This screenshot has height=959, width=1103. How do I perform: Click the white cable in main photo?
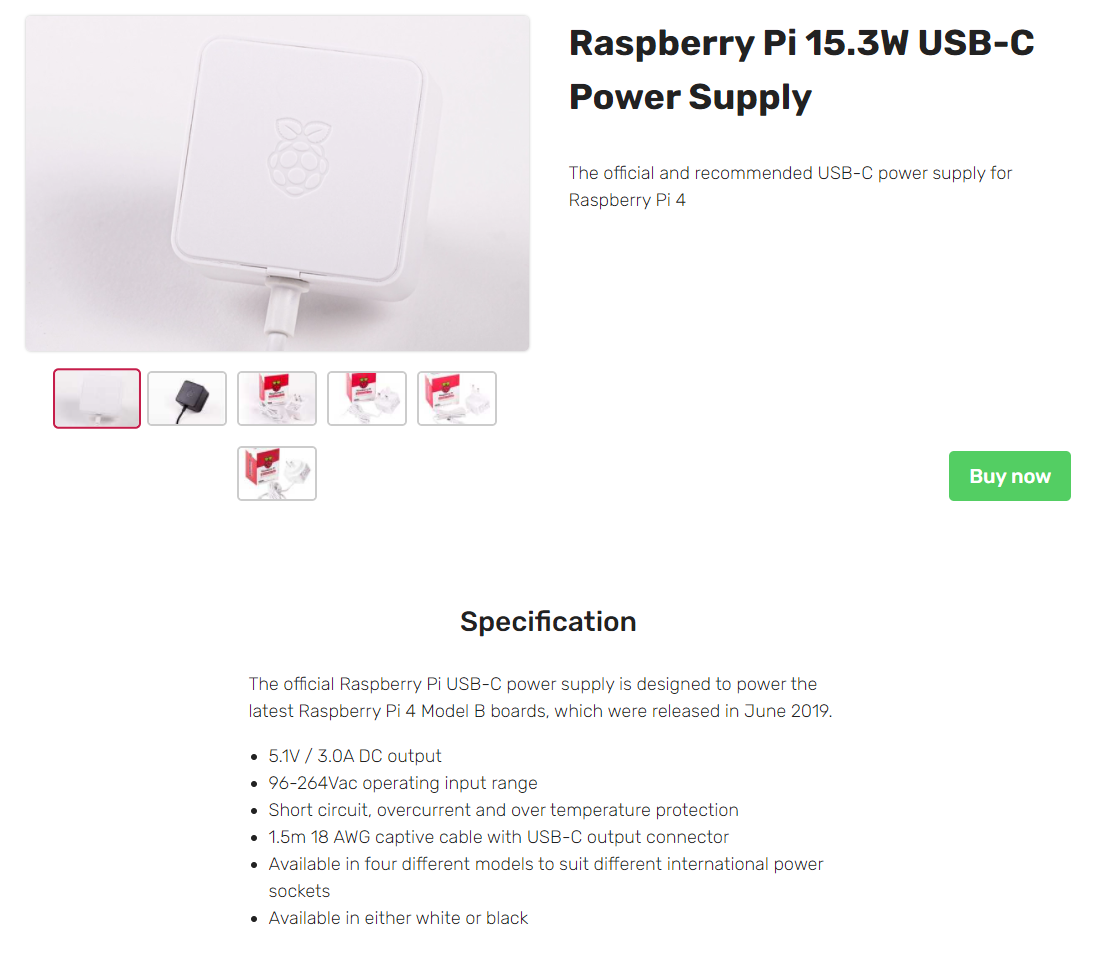(x=283, y=313)
